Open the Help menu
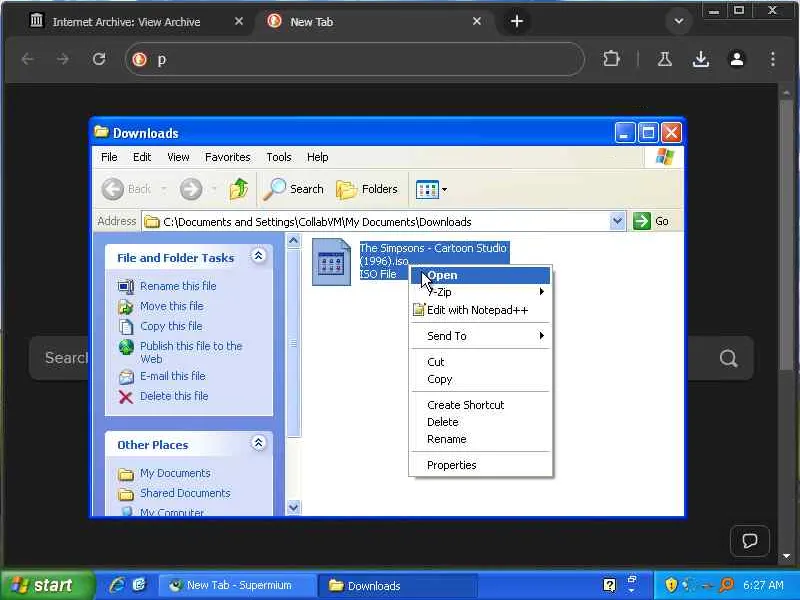 [x=317, y=157]
